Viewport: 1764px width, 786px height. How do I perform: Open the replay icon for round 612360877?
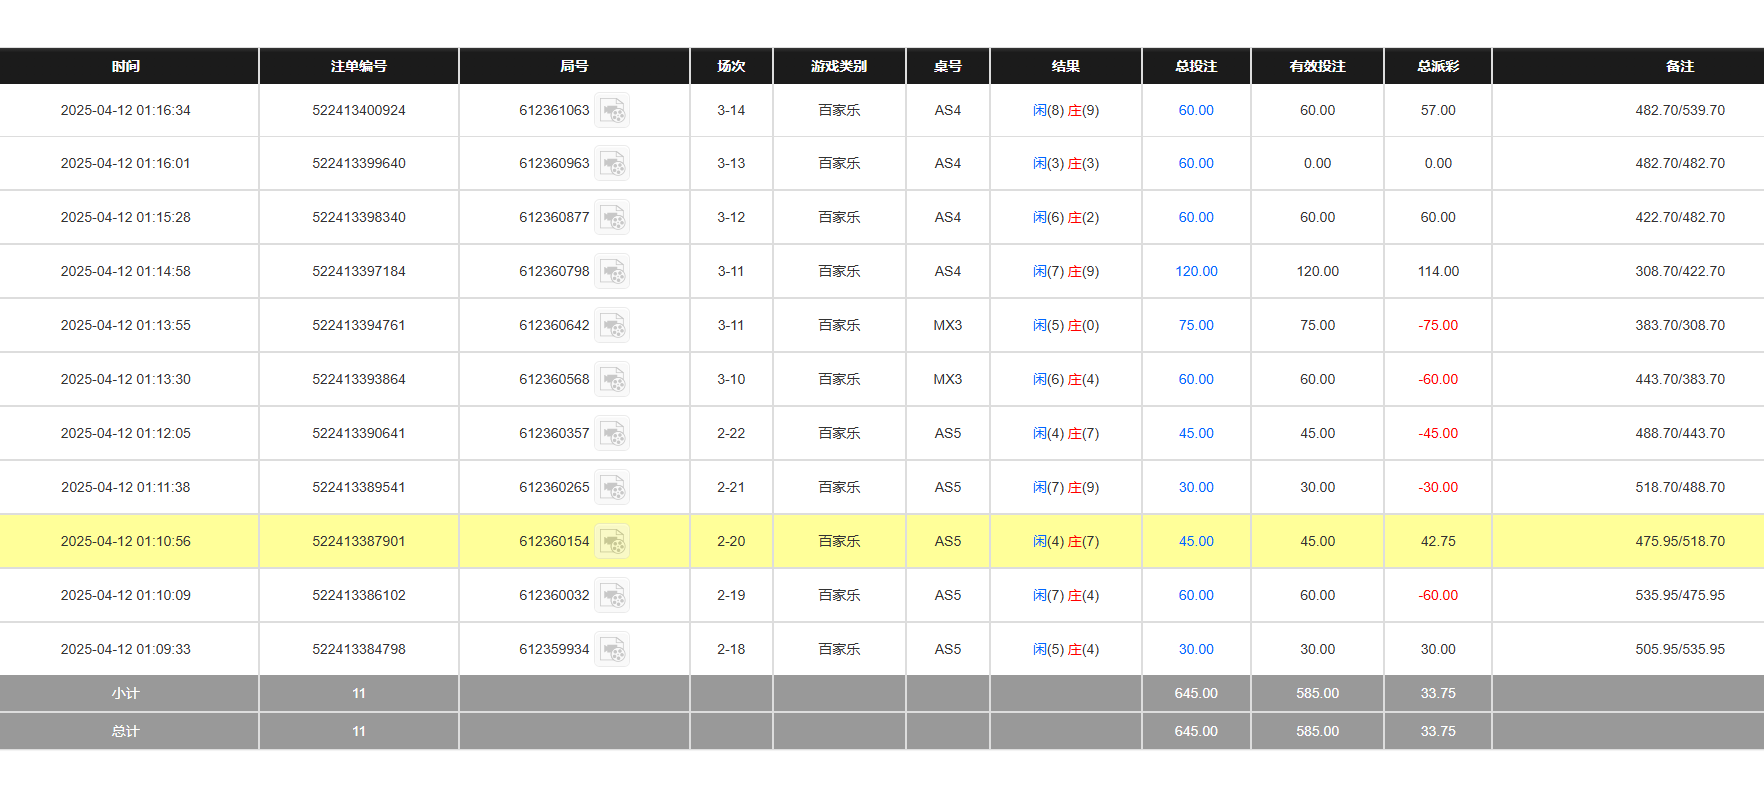point(612,217)
